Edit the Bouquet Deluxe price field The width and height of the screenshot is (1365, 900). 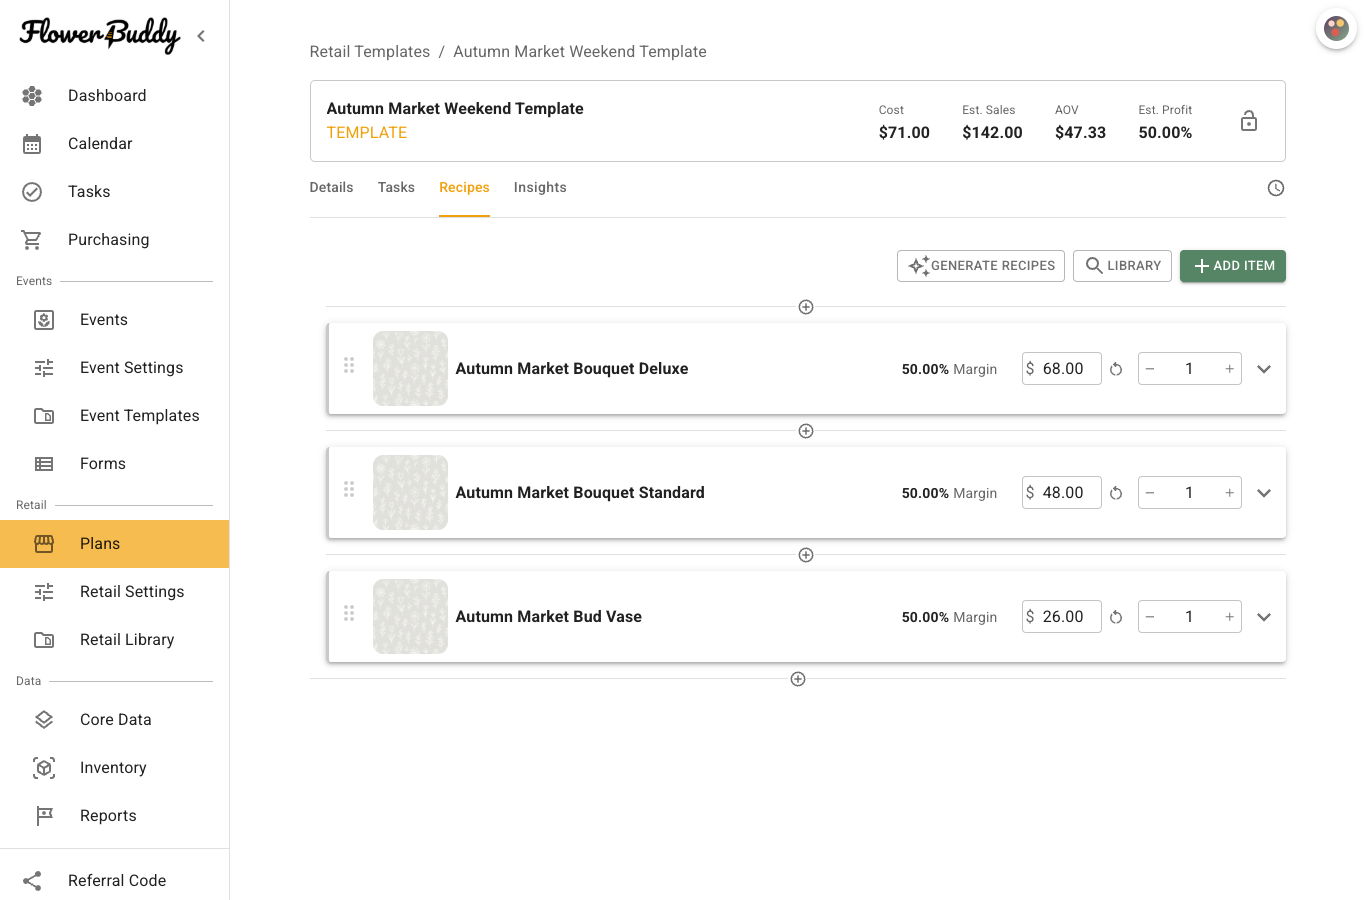1062,369
